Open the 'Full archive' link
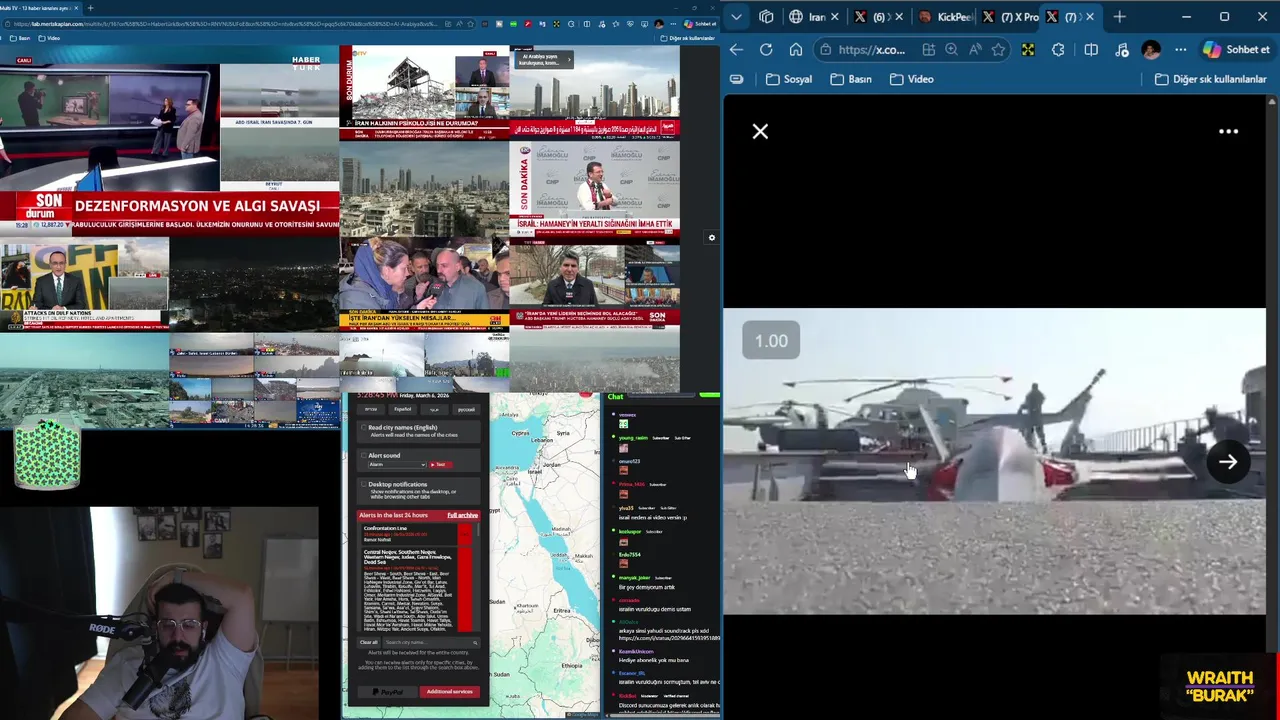This screenshot has height=720, width=1280. click(x=462, y=515)
